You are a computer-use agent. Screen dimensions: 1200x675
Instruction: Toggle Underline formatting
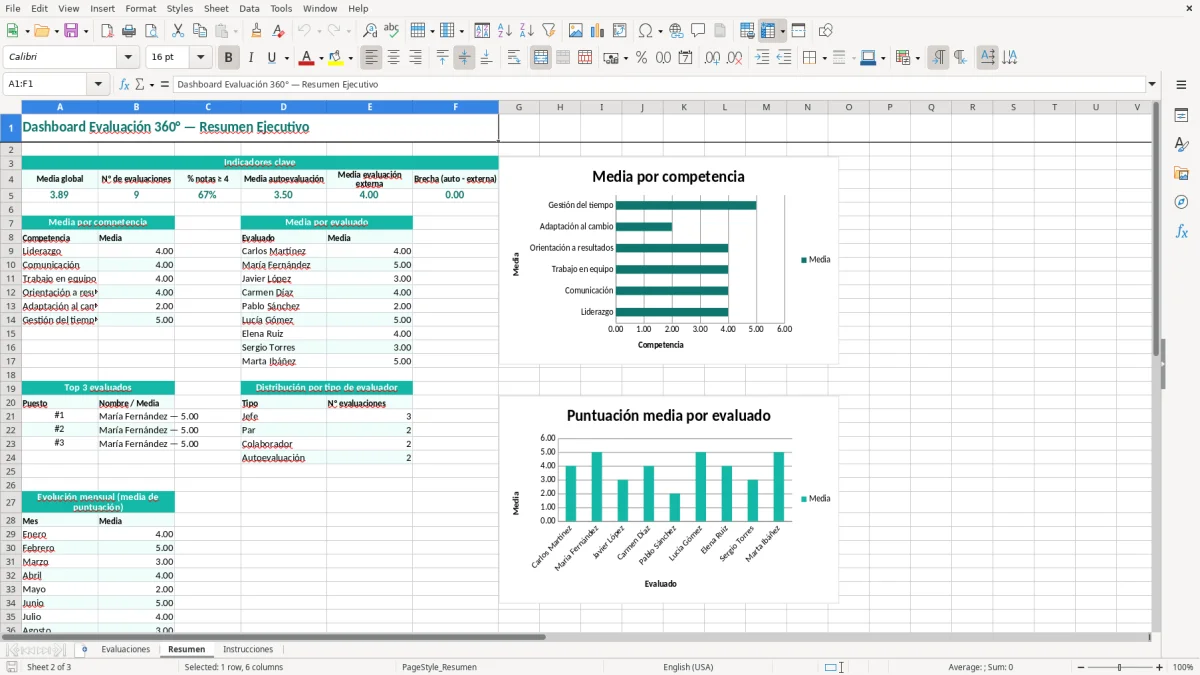271,58
